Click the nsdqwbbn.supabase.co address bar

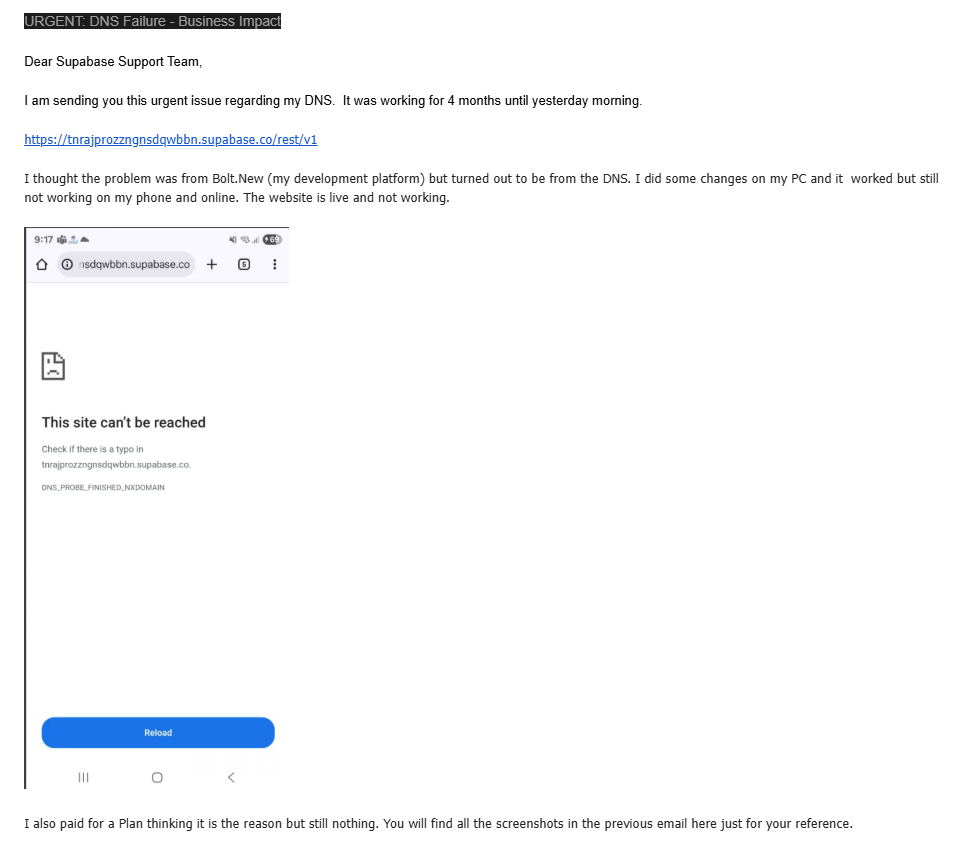pos(127,264)
